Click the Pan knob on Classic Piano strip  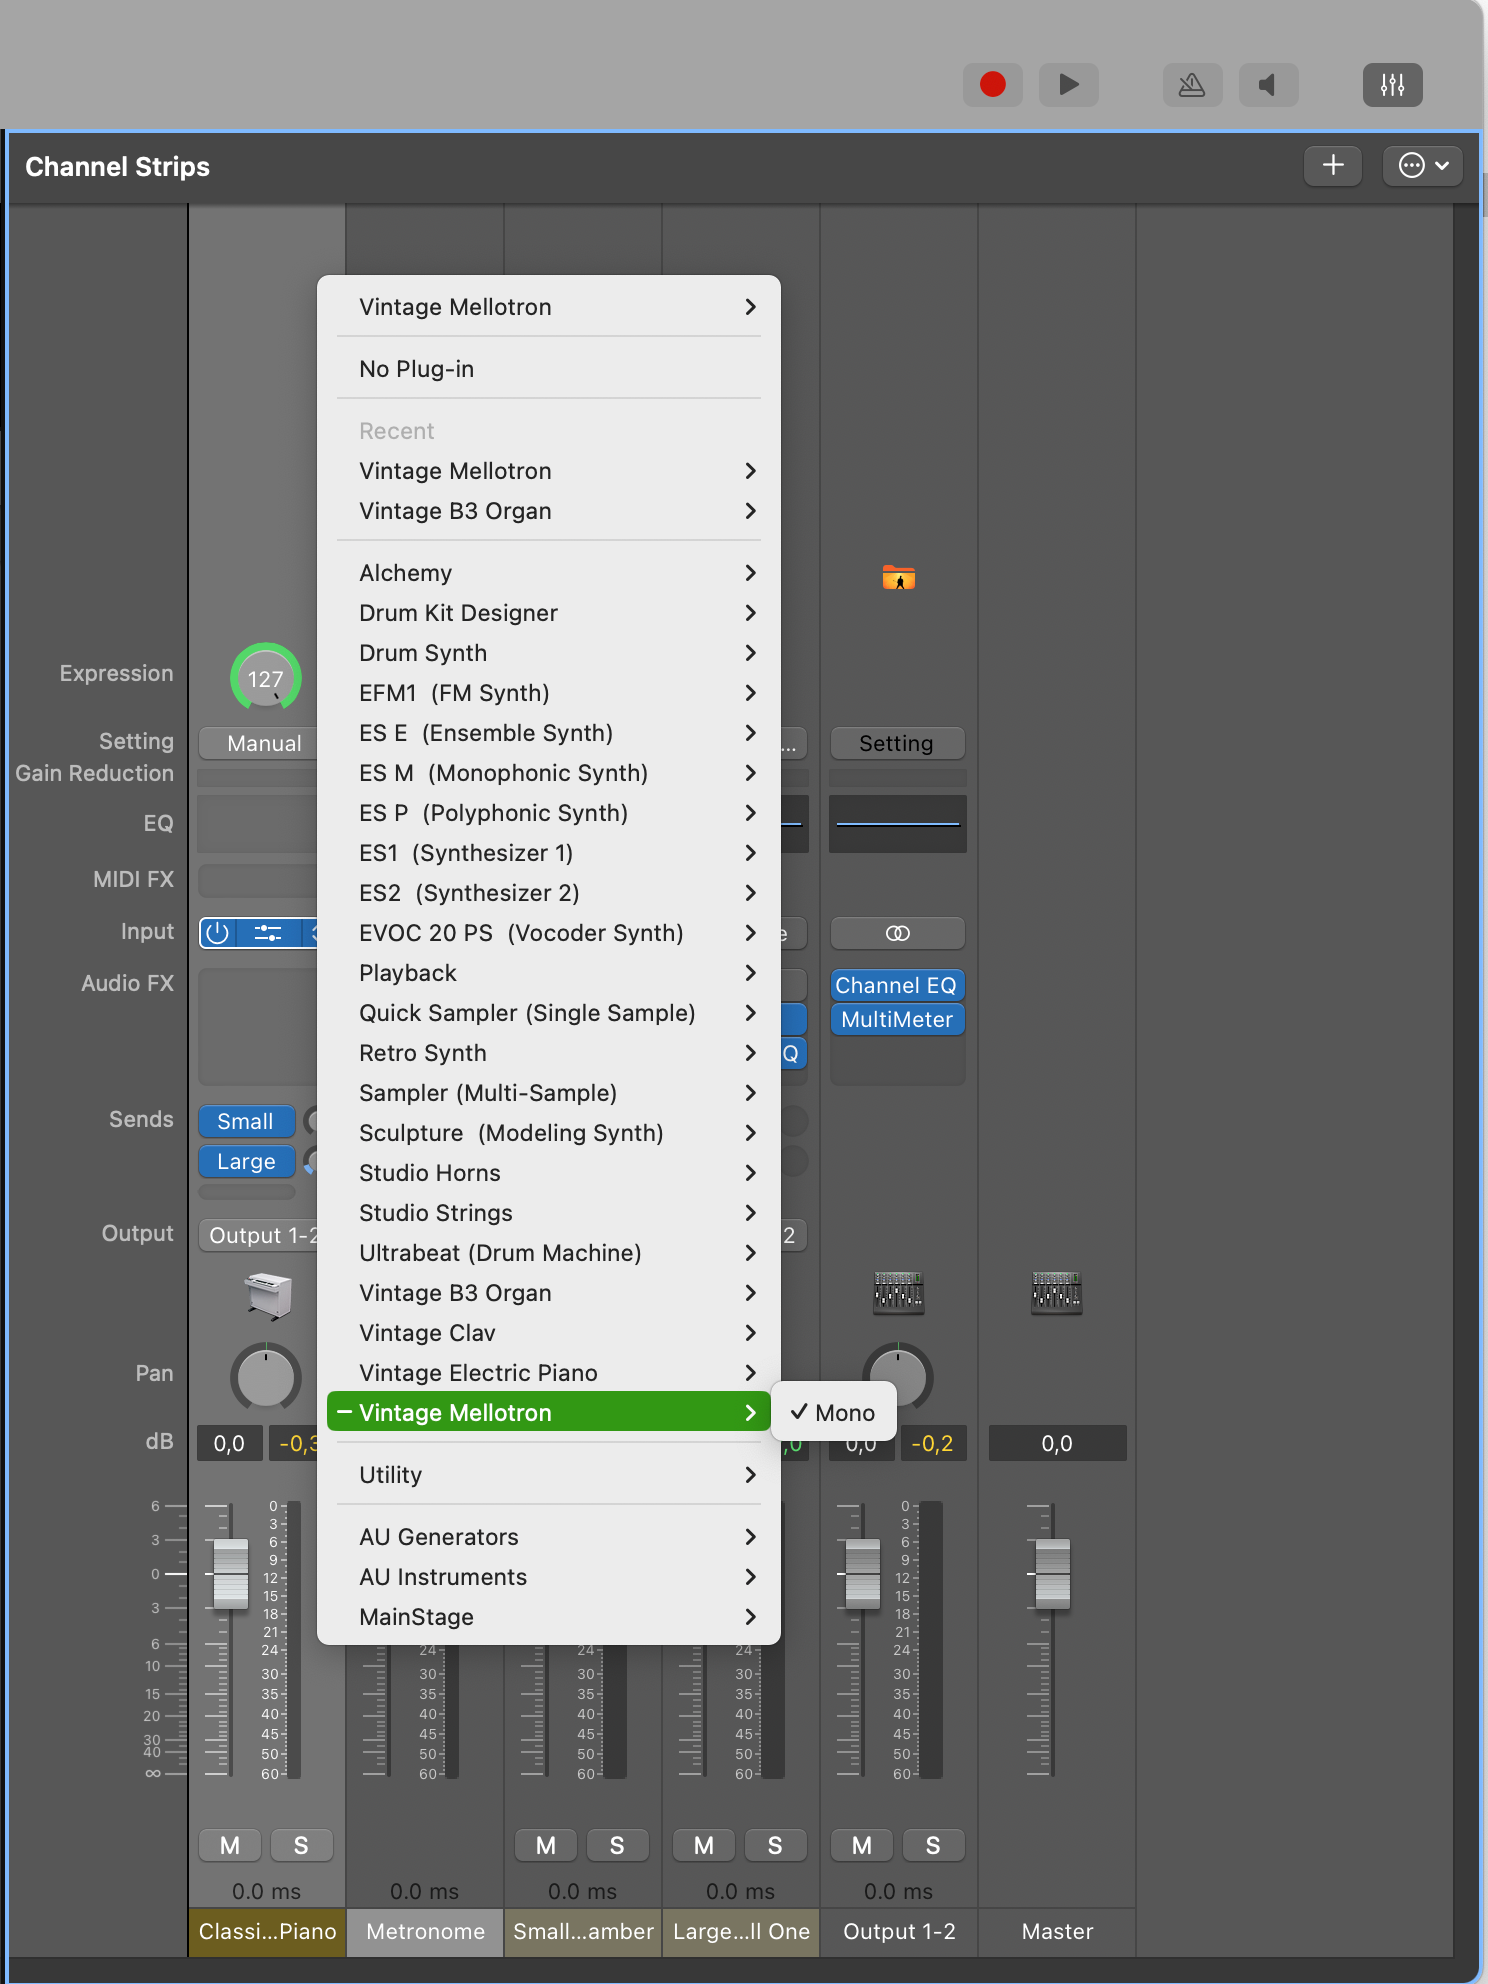(266, 1377)
